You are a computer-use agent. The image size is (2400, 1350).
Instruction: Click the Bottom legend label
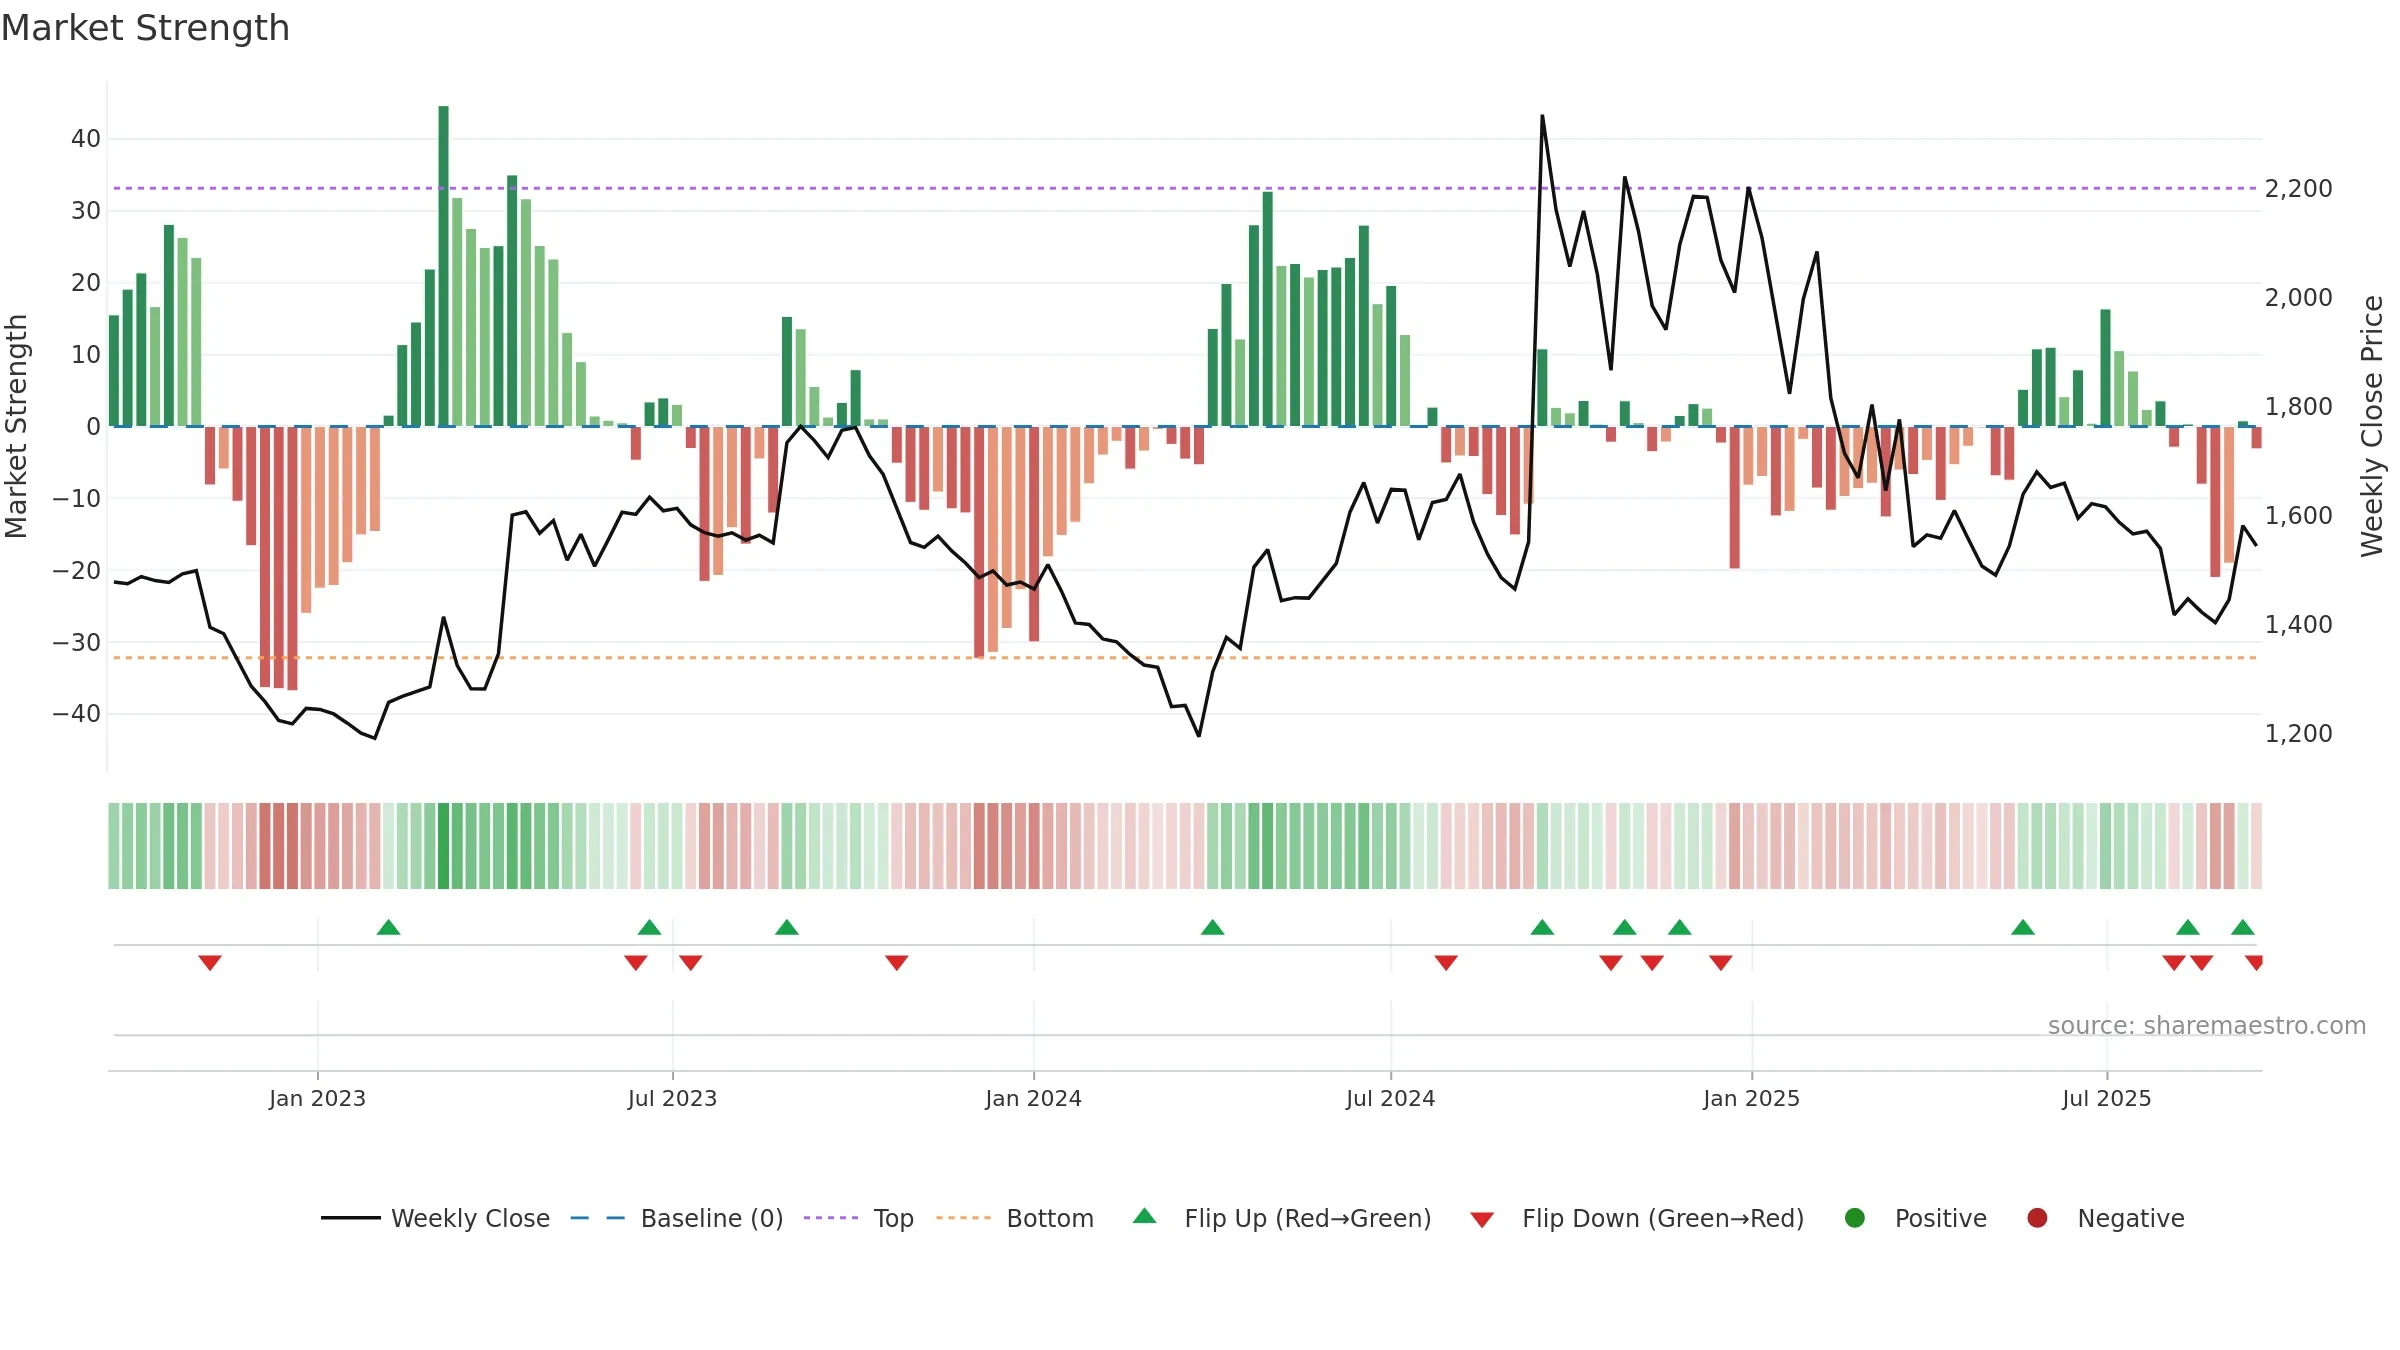(x=1050, y=1218)
